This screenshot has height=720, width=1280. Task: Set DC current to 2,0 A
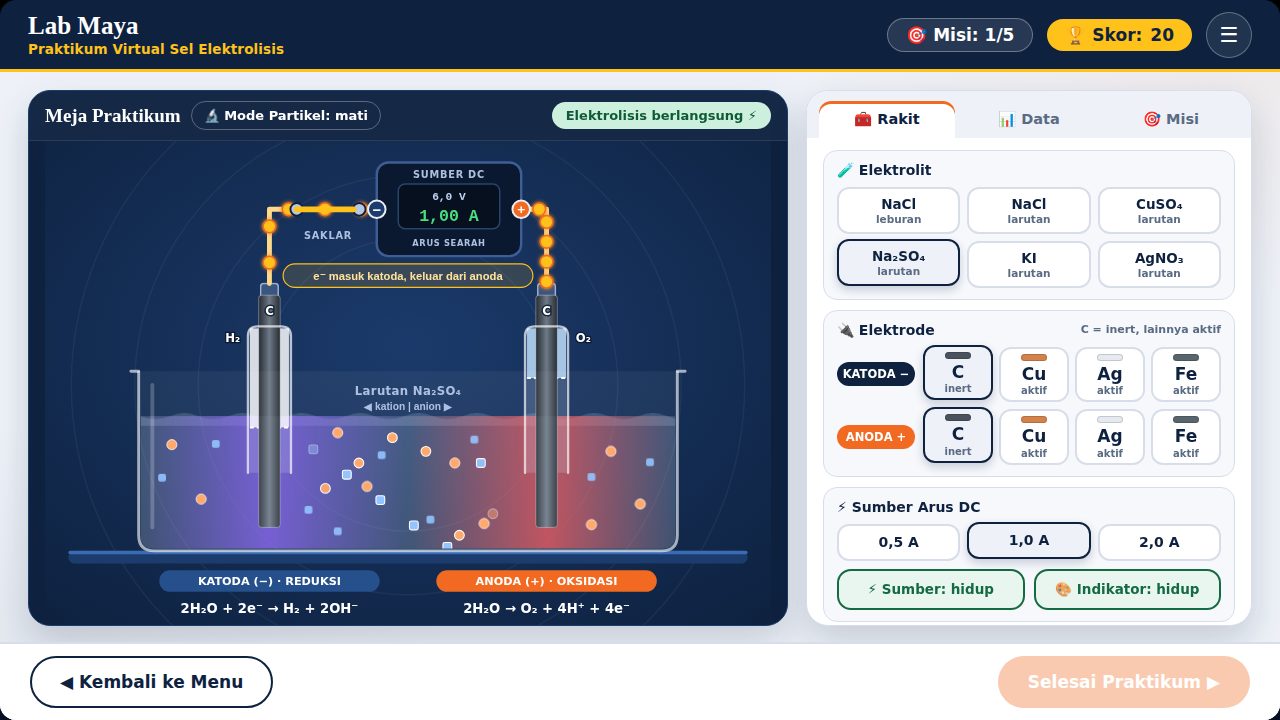(1159, 542)
